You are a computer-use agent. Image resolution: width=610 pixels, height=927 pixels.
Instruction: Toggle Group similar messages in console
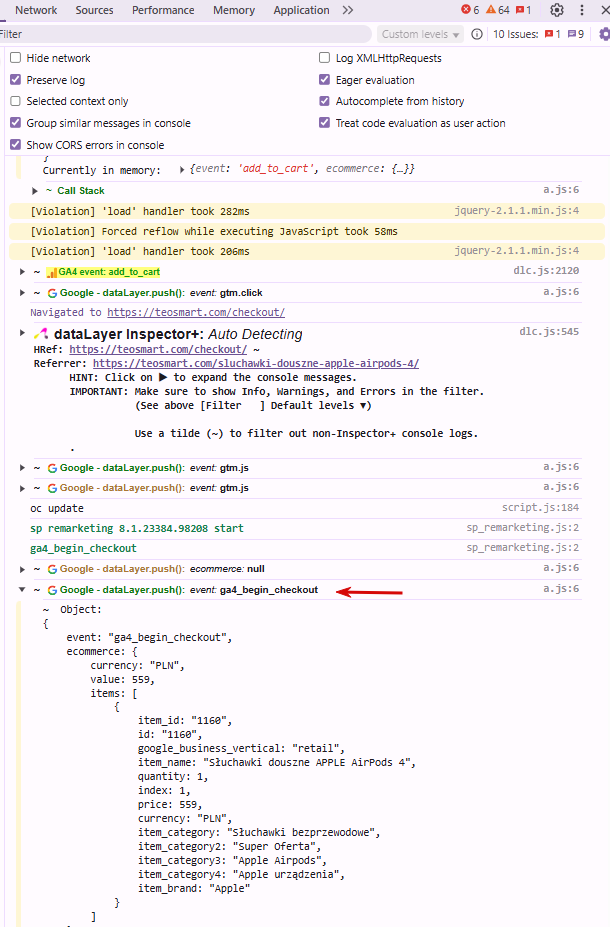[x=15, y=122]
